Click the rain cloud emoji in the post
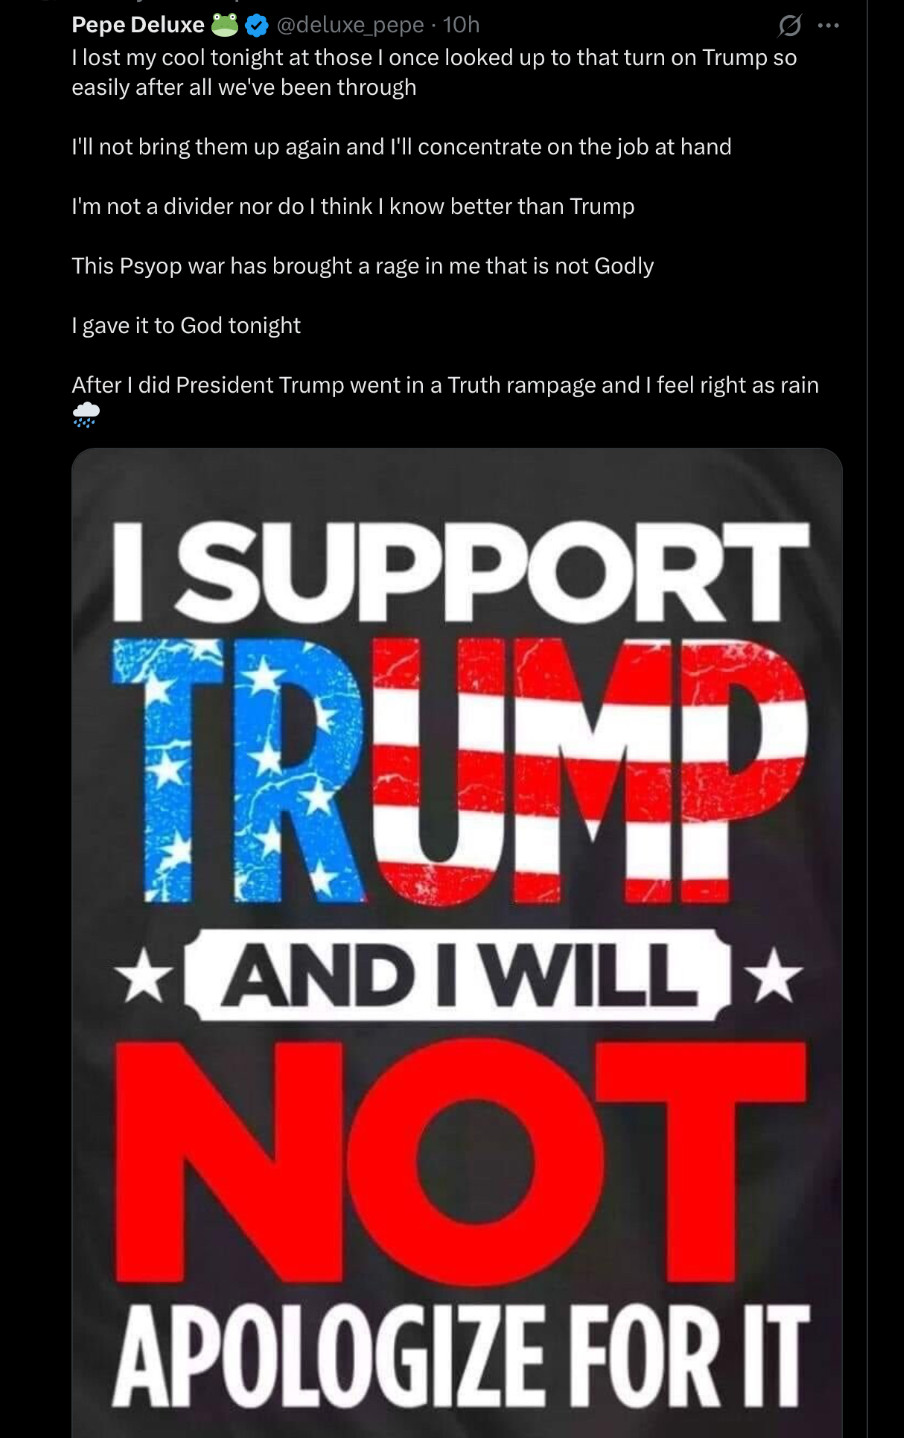Image resolution: width=904 pixels, height=1438 pixels. pos(86,414)
